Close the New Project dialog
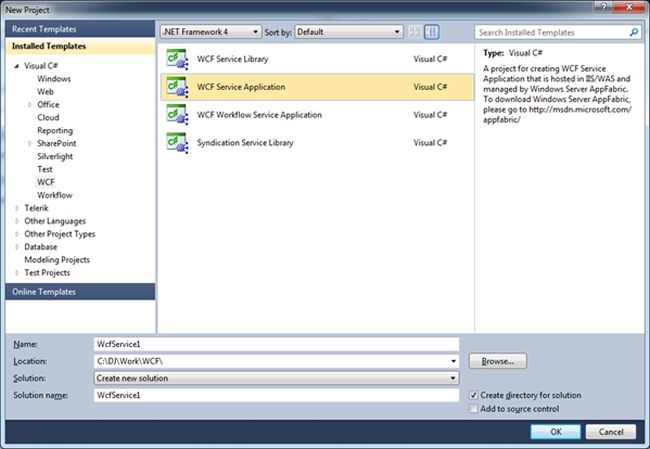The image size is (650, 449). [628, 7]
